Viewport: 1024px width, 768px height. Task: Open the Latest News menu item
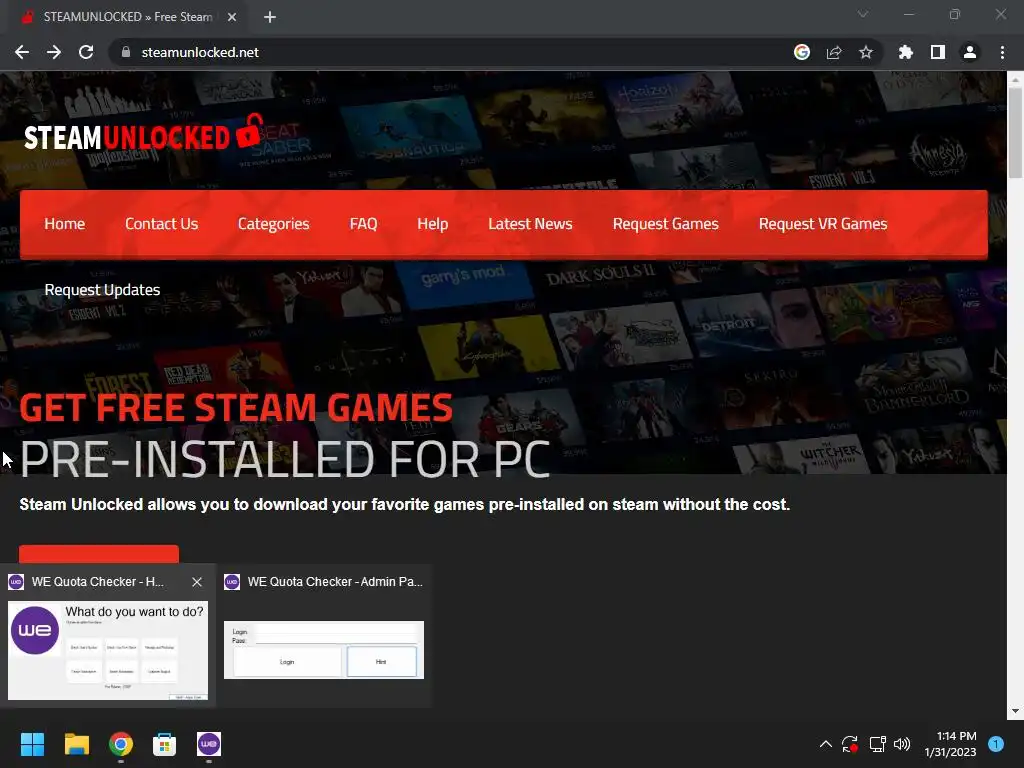(x=530, y=224)
